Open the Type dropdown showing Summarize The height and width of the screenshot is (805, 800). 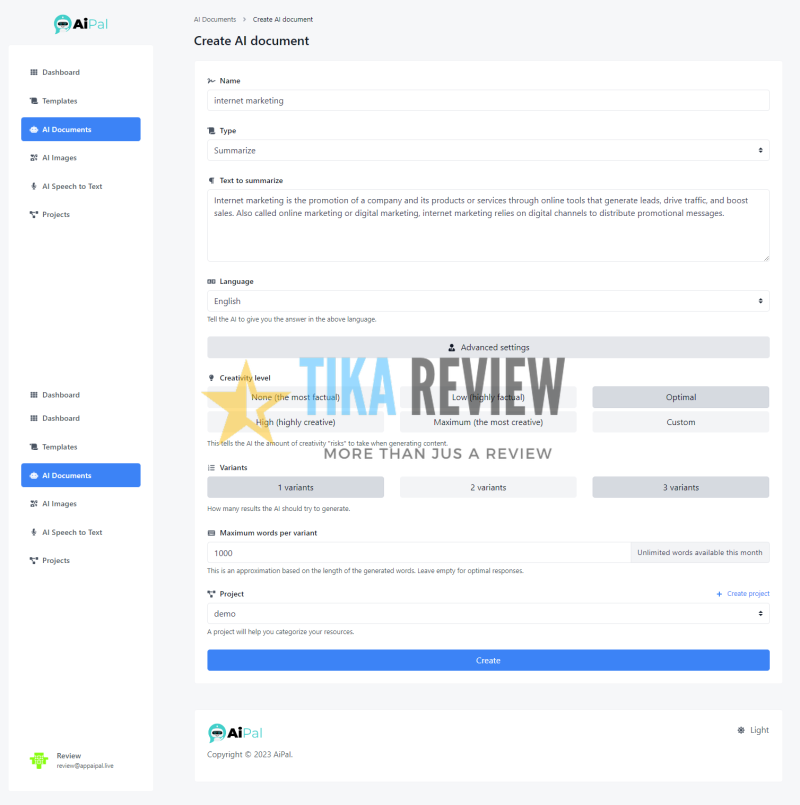coord(488,150)
